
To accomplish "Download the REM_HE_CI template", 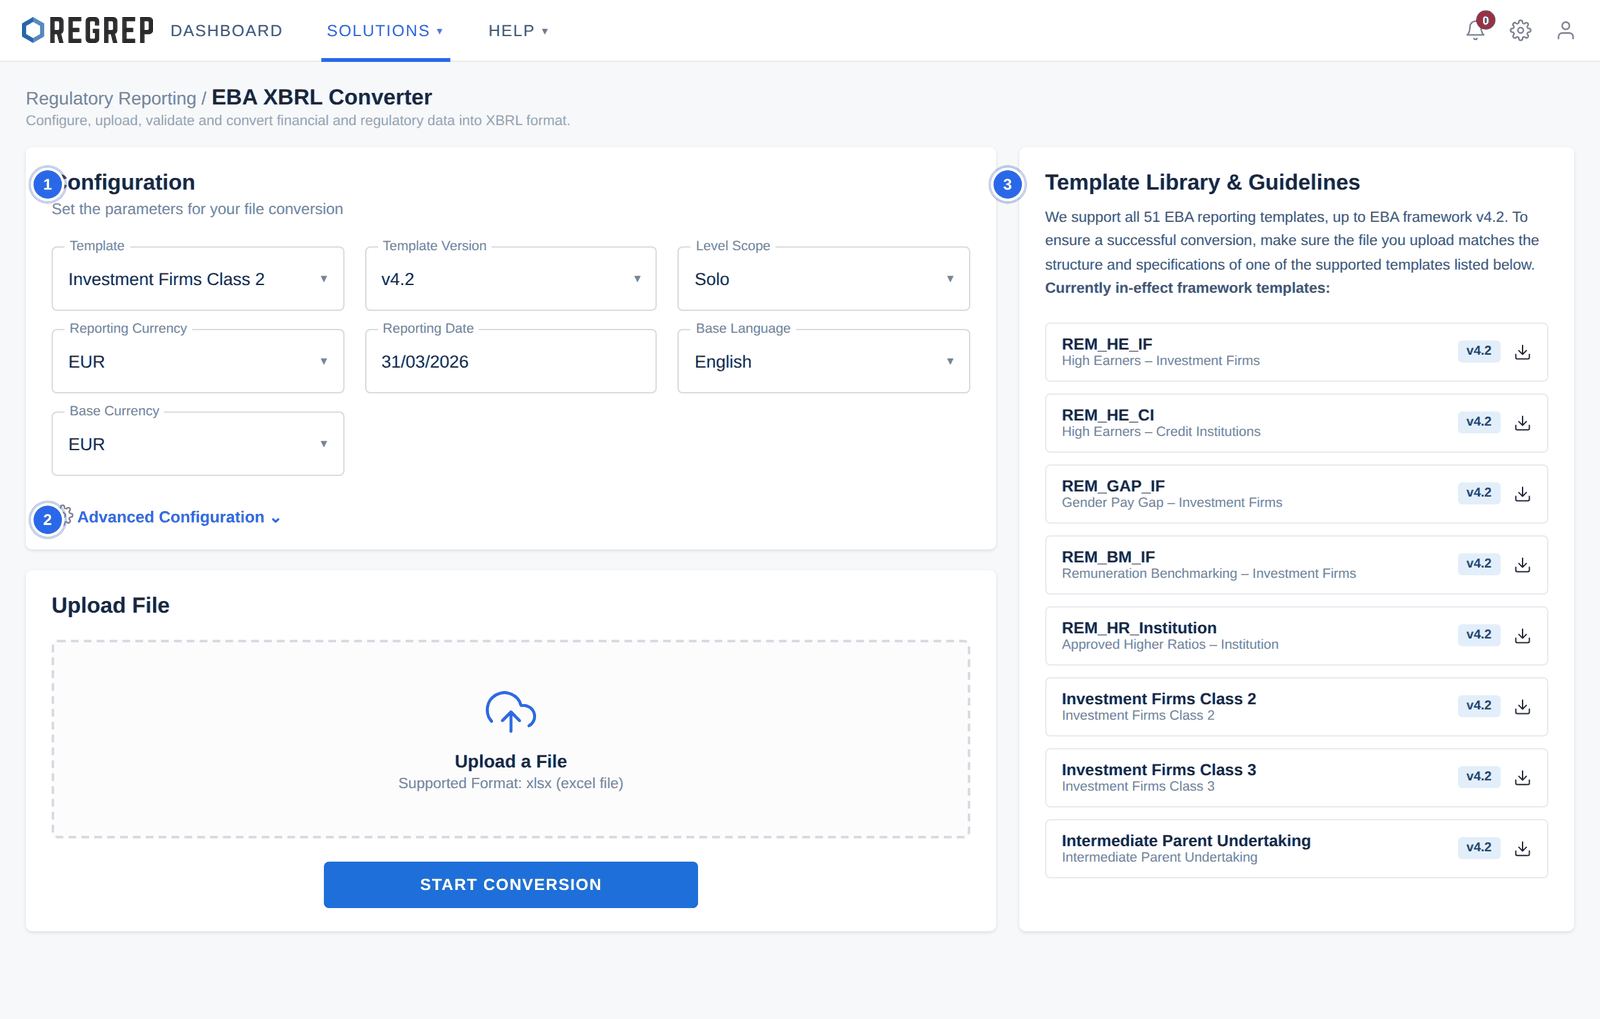I will coord(1522,423).
